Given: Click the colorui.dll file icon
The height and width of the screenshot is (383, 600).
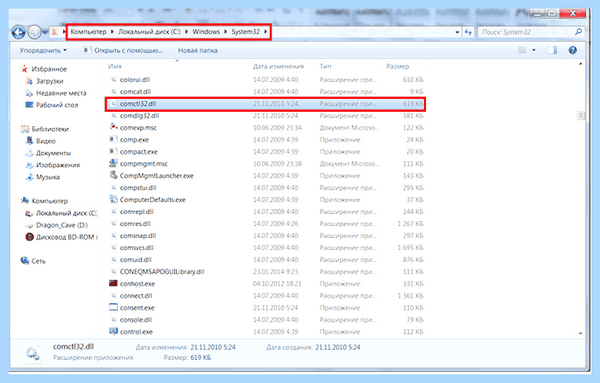Looking at the screenshot, I should click(113, 80).
